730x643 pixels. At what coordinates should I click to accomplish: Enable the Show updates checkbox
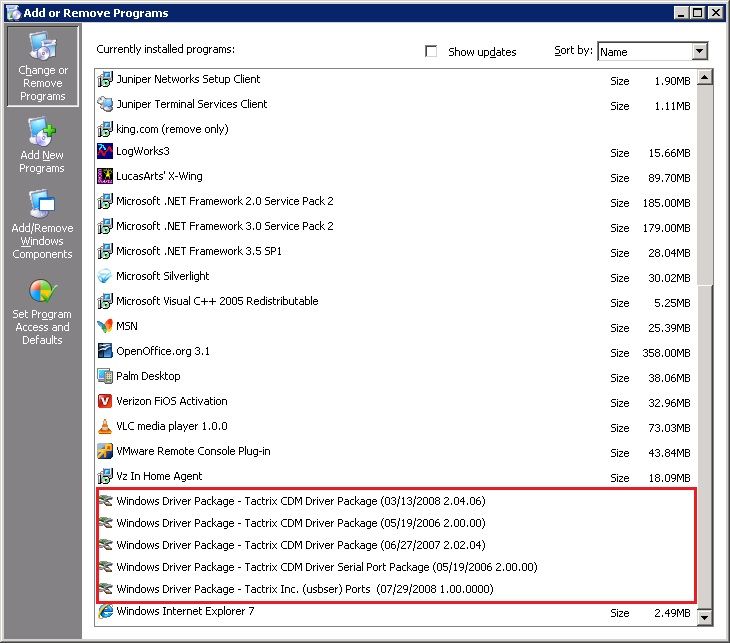[432, 51]
